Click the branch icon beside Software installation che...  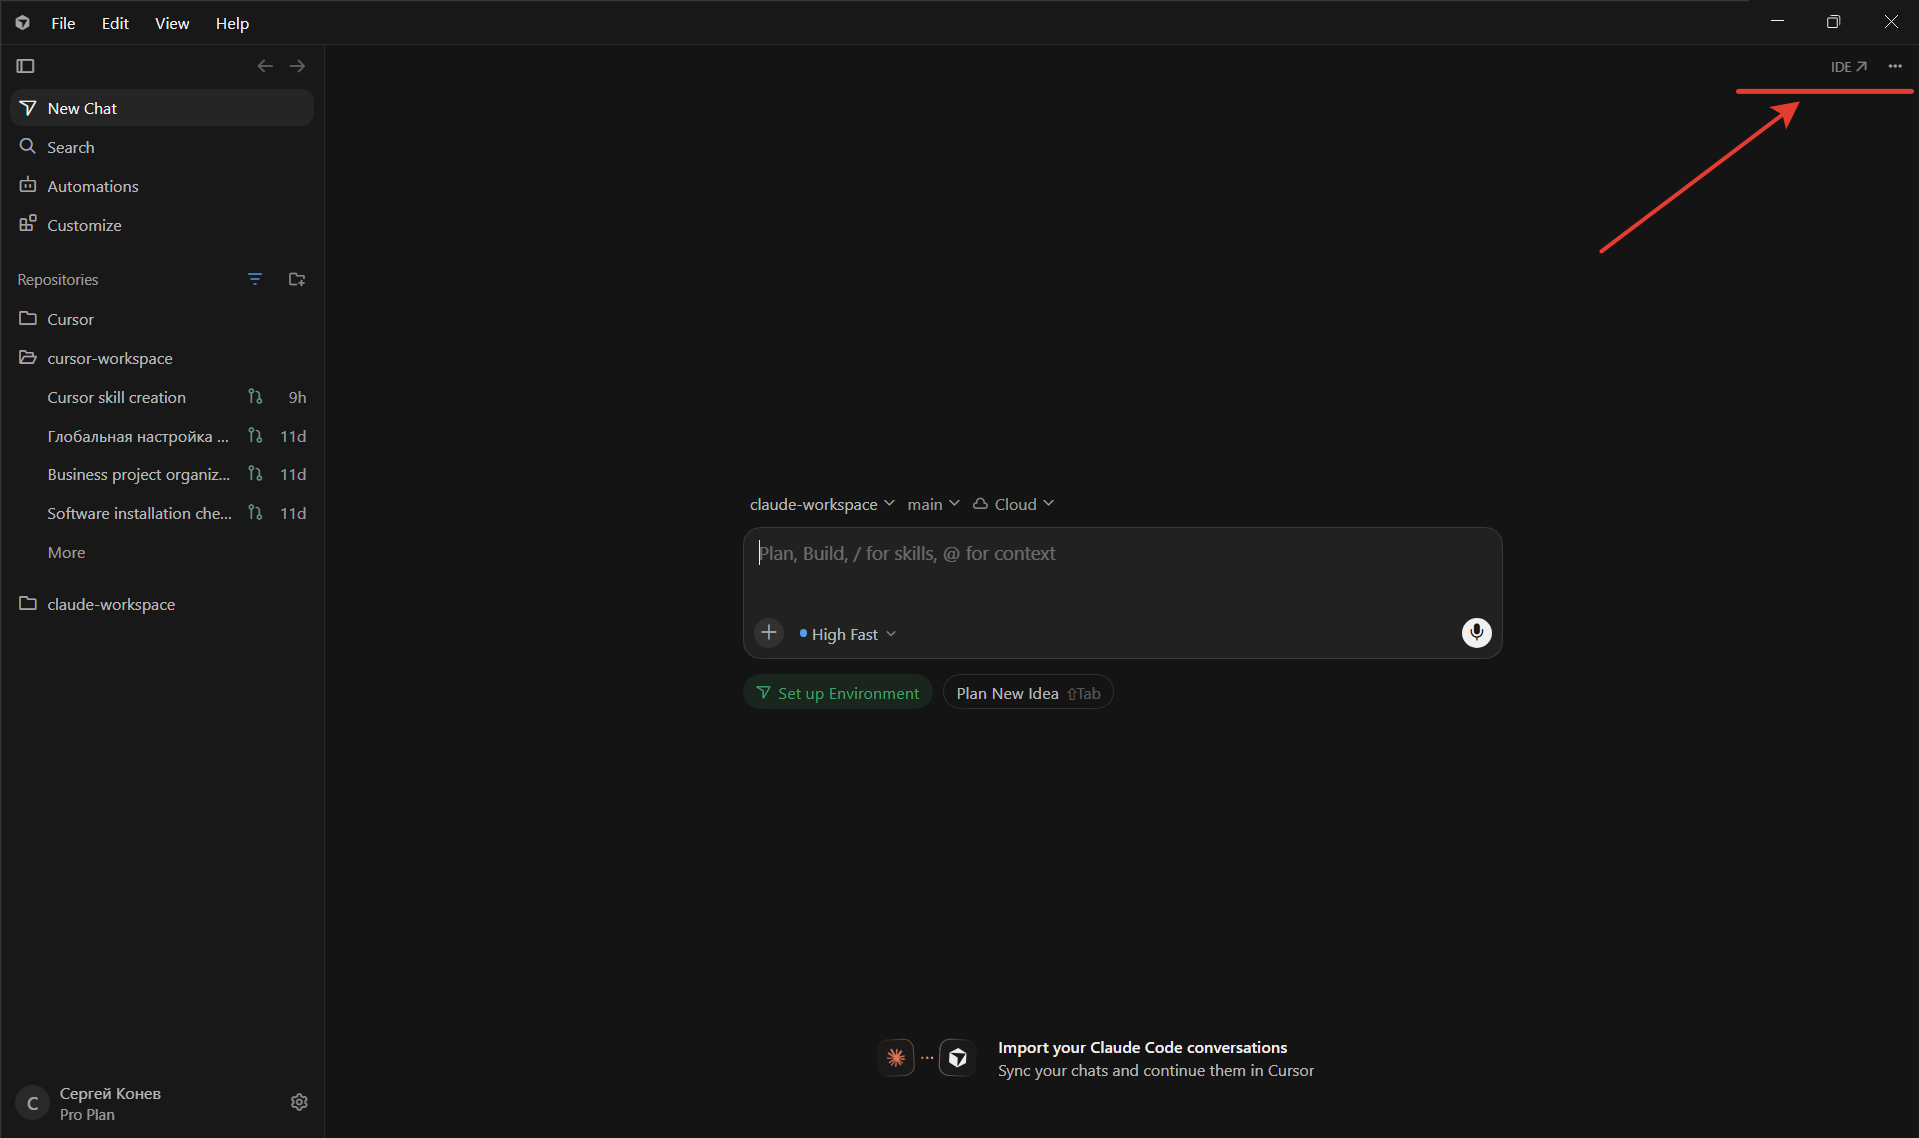pyautogui.click(x=255, y=513)
